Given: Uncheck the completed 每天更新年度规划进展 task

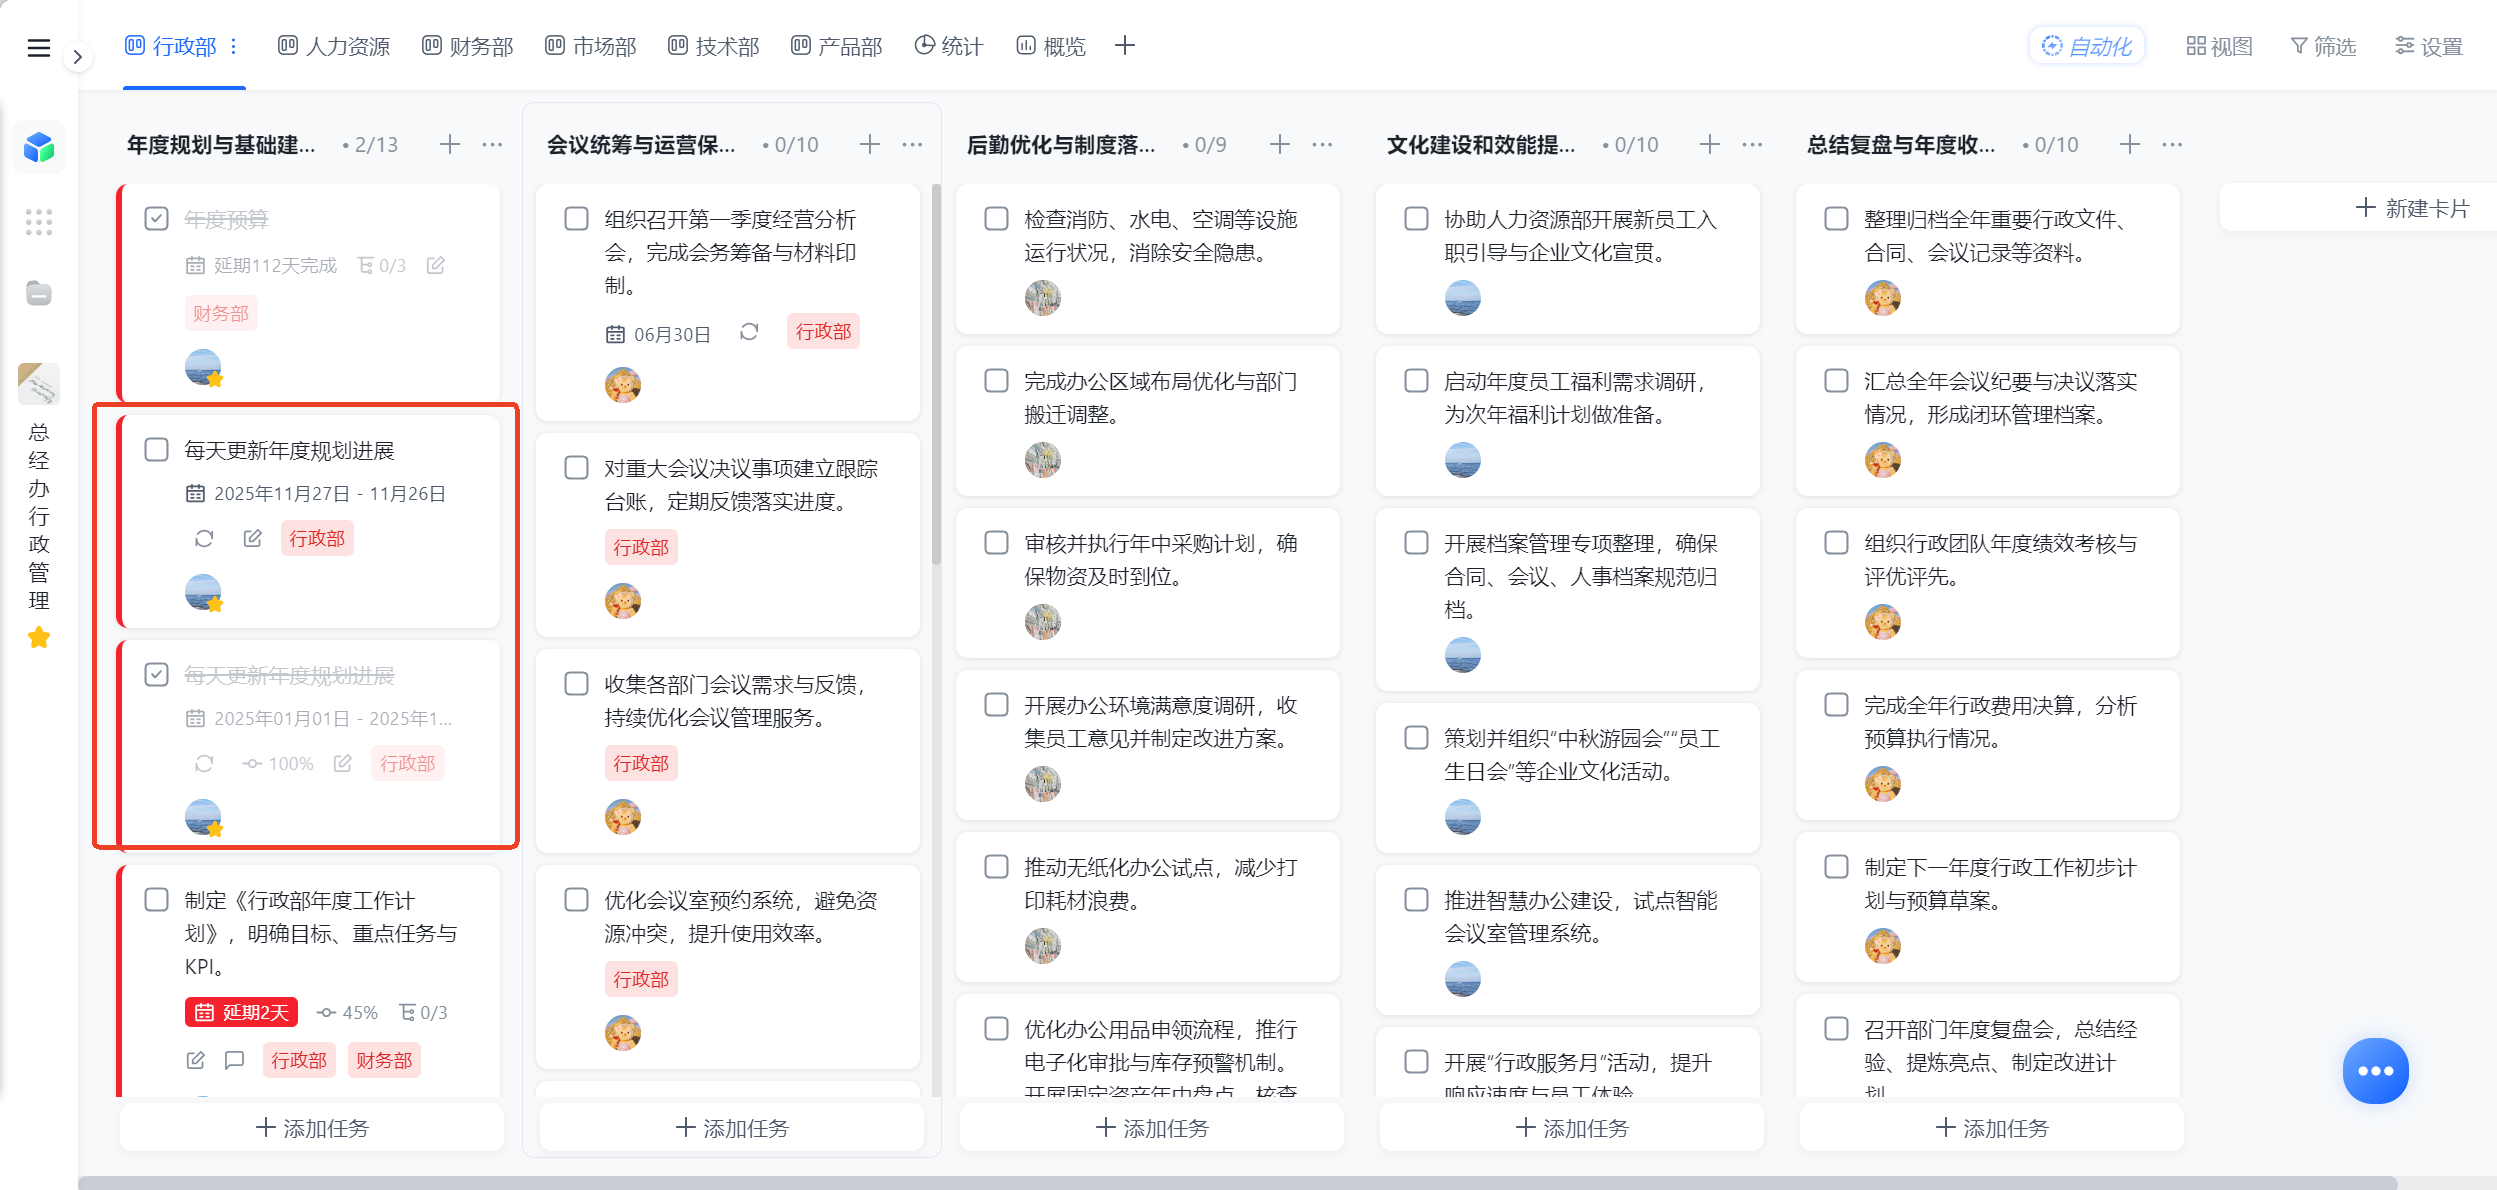Looking at the screenshot, I should [x=156, y=674].
